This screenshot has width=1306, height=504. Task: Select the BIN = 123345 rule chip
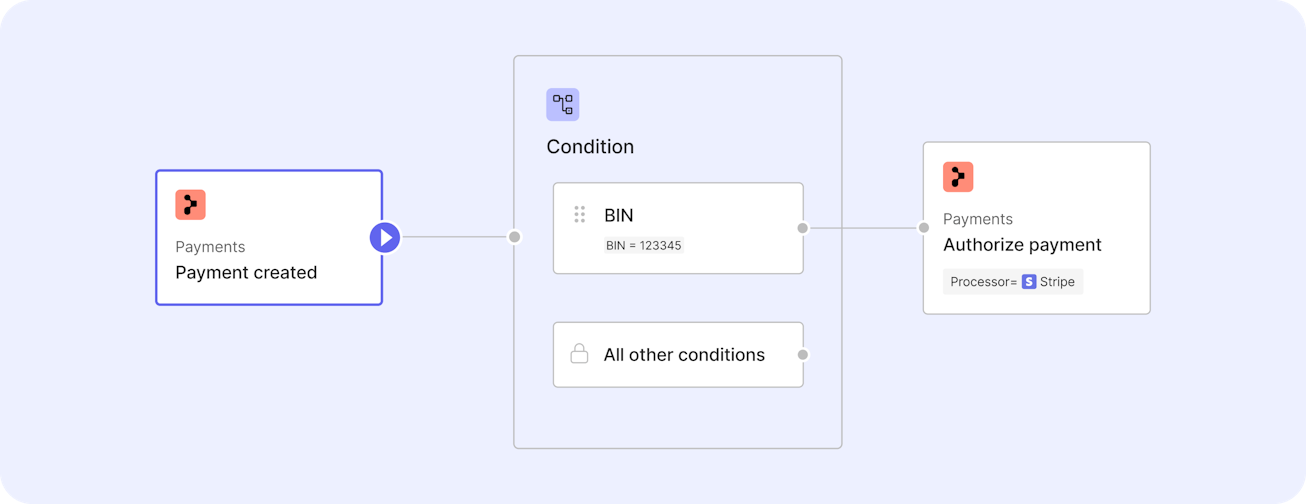tap(643, 245)
